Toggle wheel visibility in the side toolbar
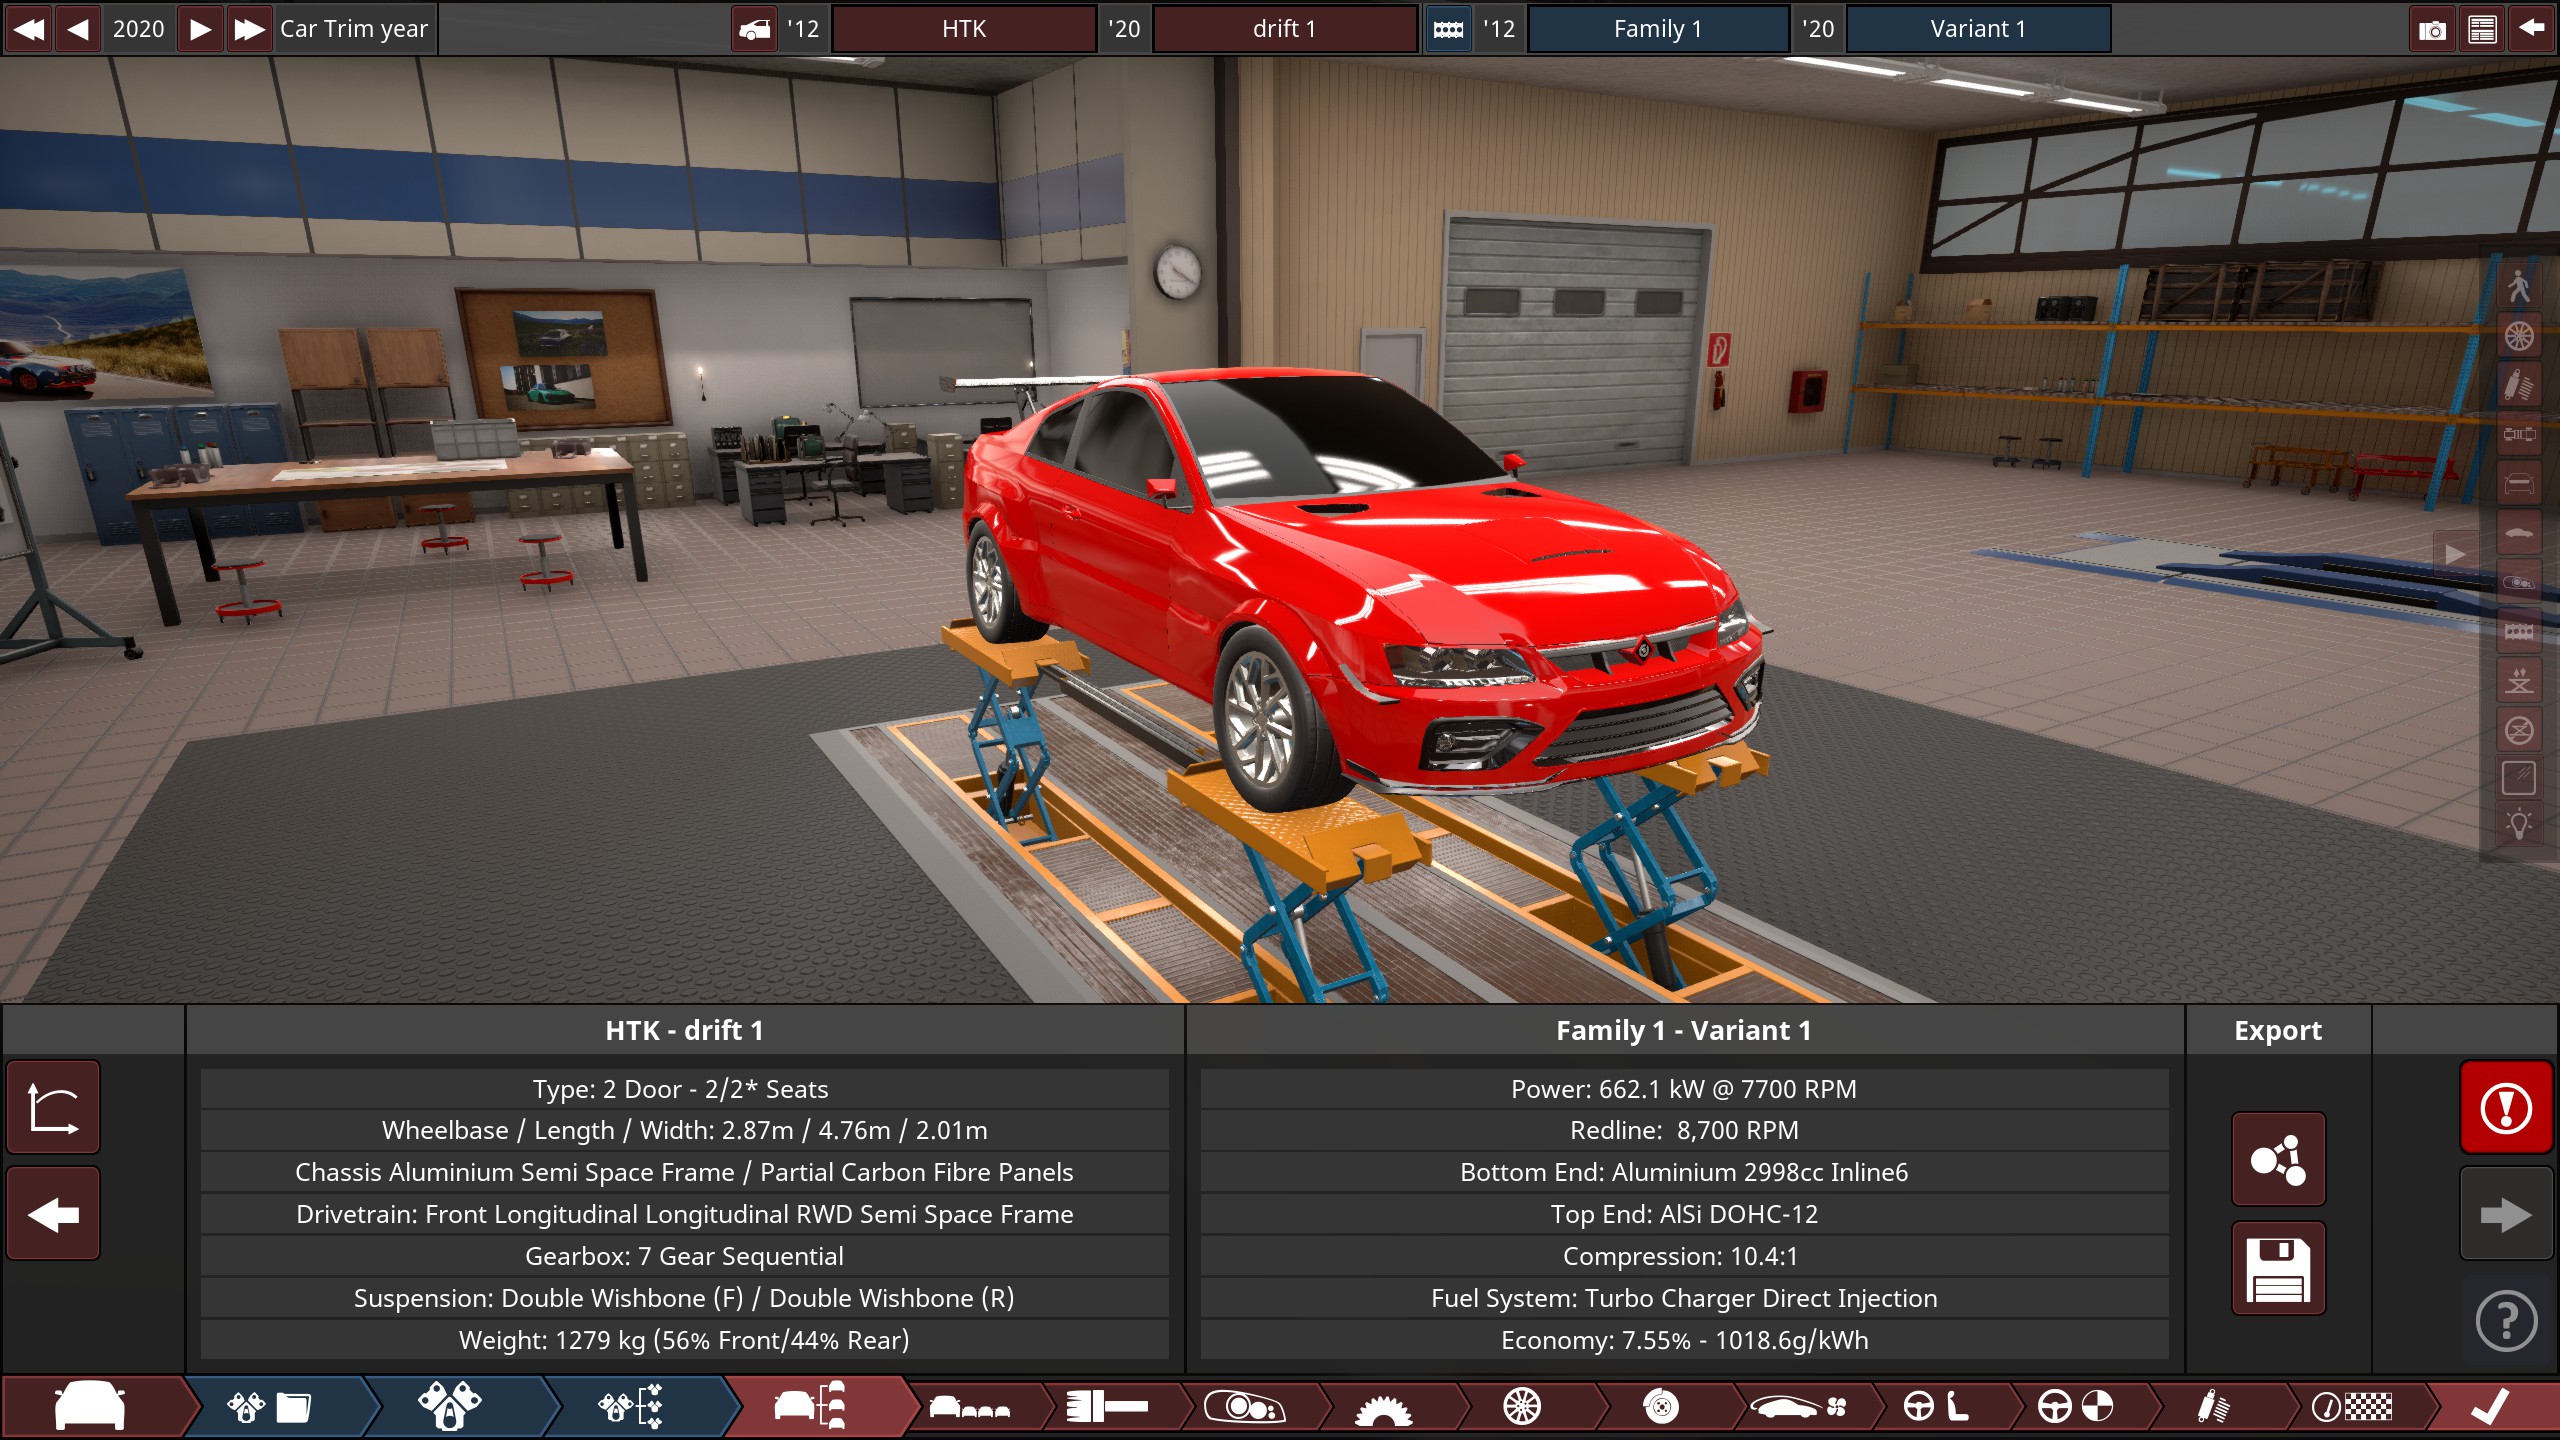The image size is (2560, 1440). tap(2519, 336)
